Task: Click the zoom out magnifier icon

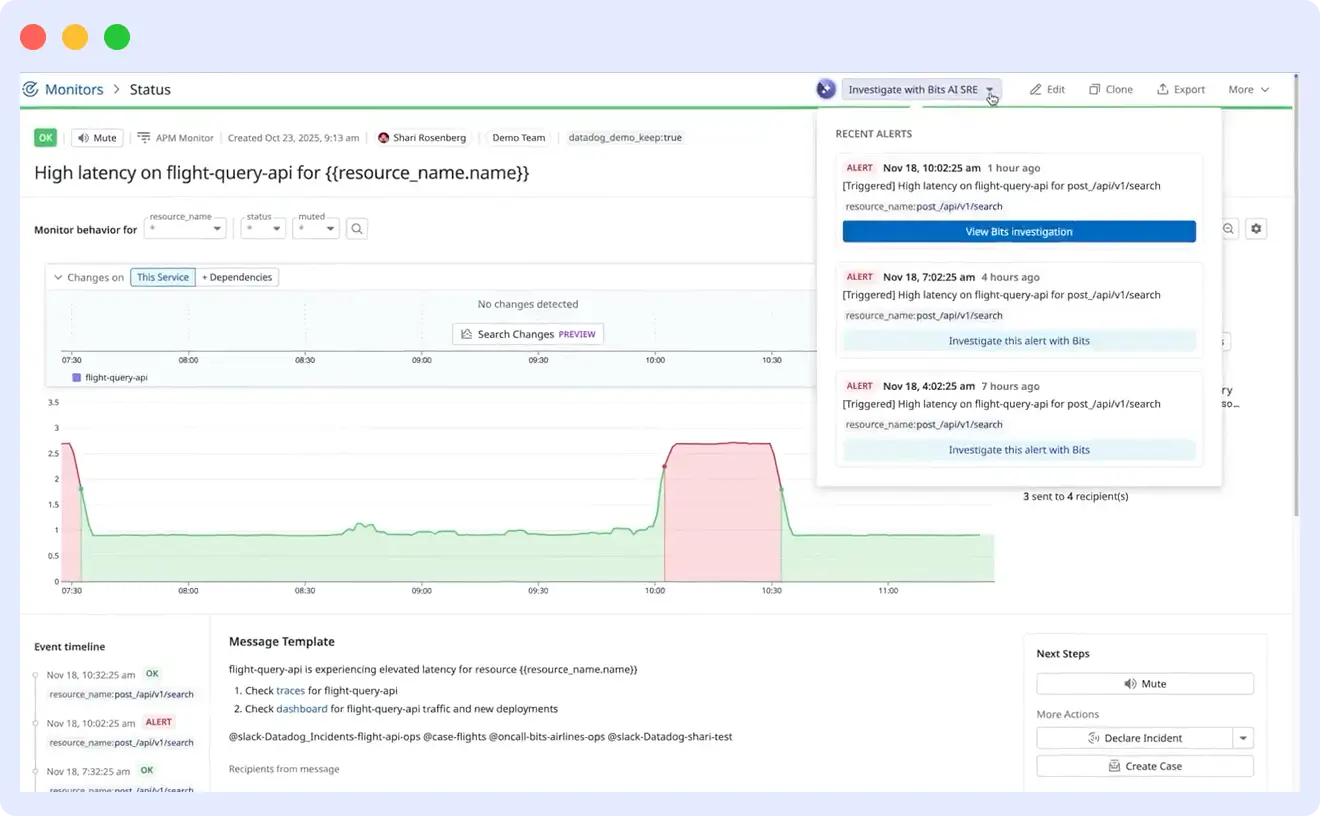Action: [1229, 229]
